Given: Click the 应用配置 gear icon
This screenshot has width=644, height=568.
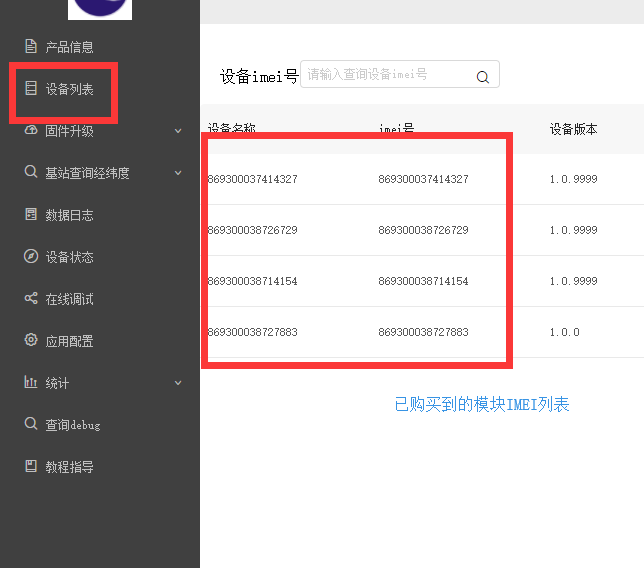Looking at the screenshot, I should coord(31,341).
